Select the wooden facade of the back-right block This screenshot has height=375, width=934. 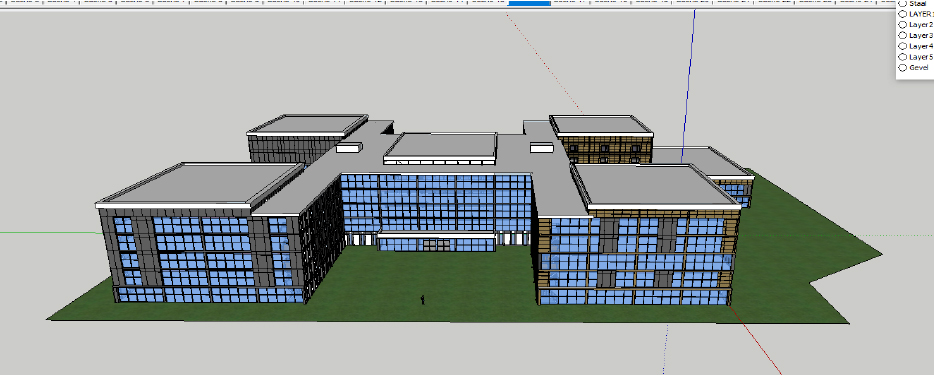tap(608, 149)
